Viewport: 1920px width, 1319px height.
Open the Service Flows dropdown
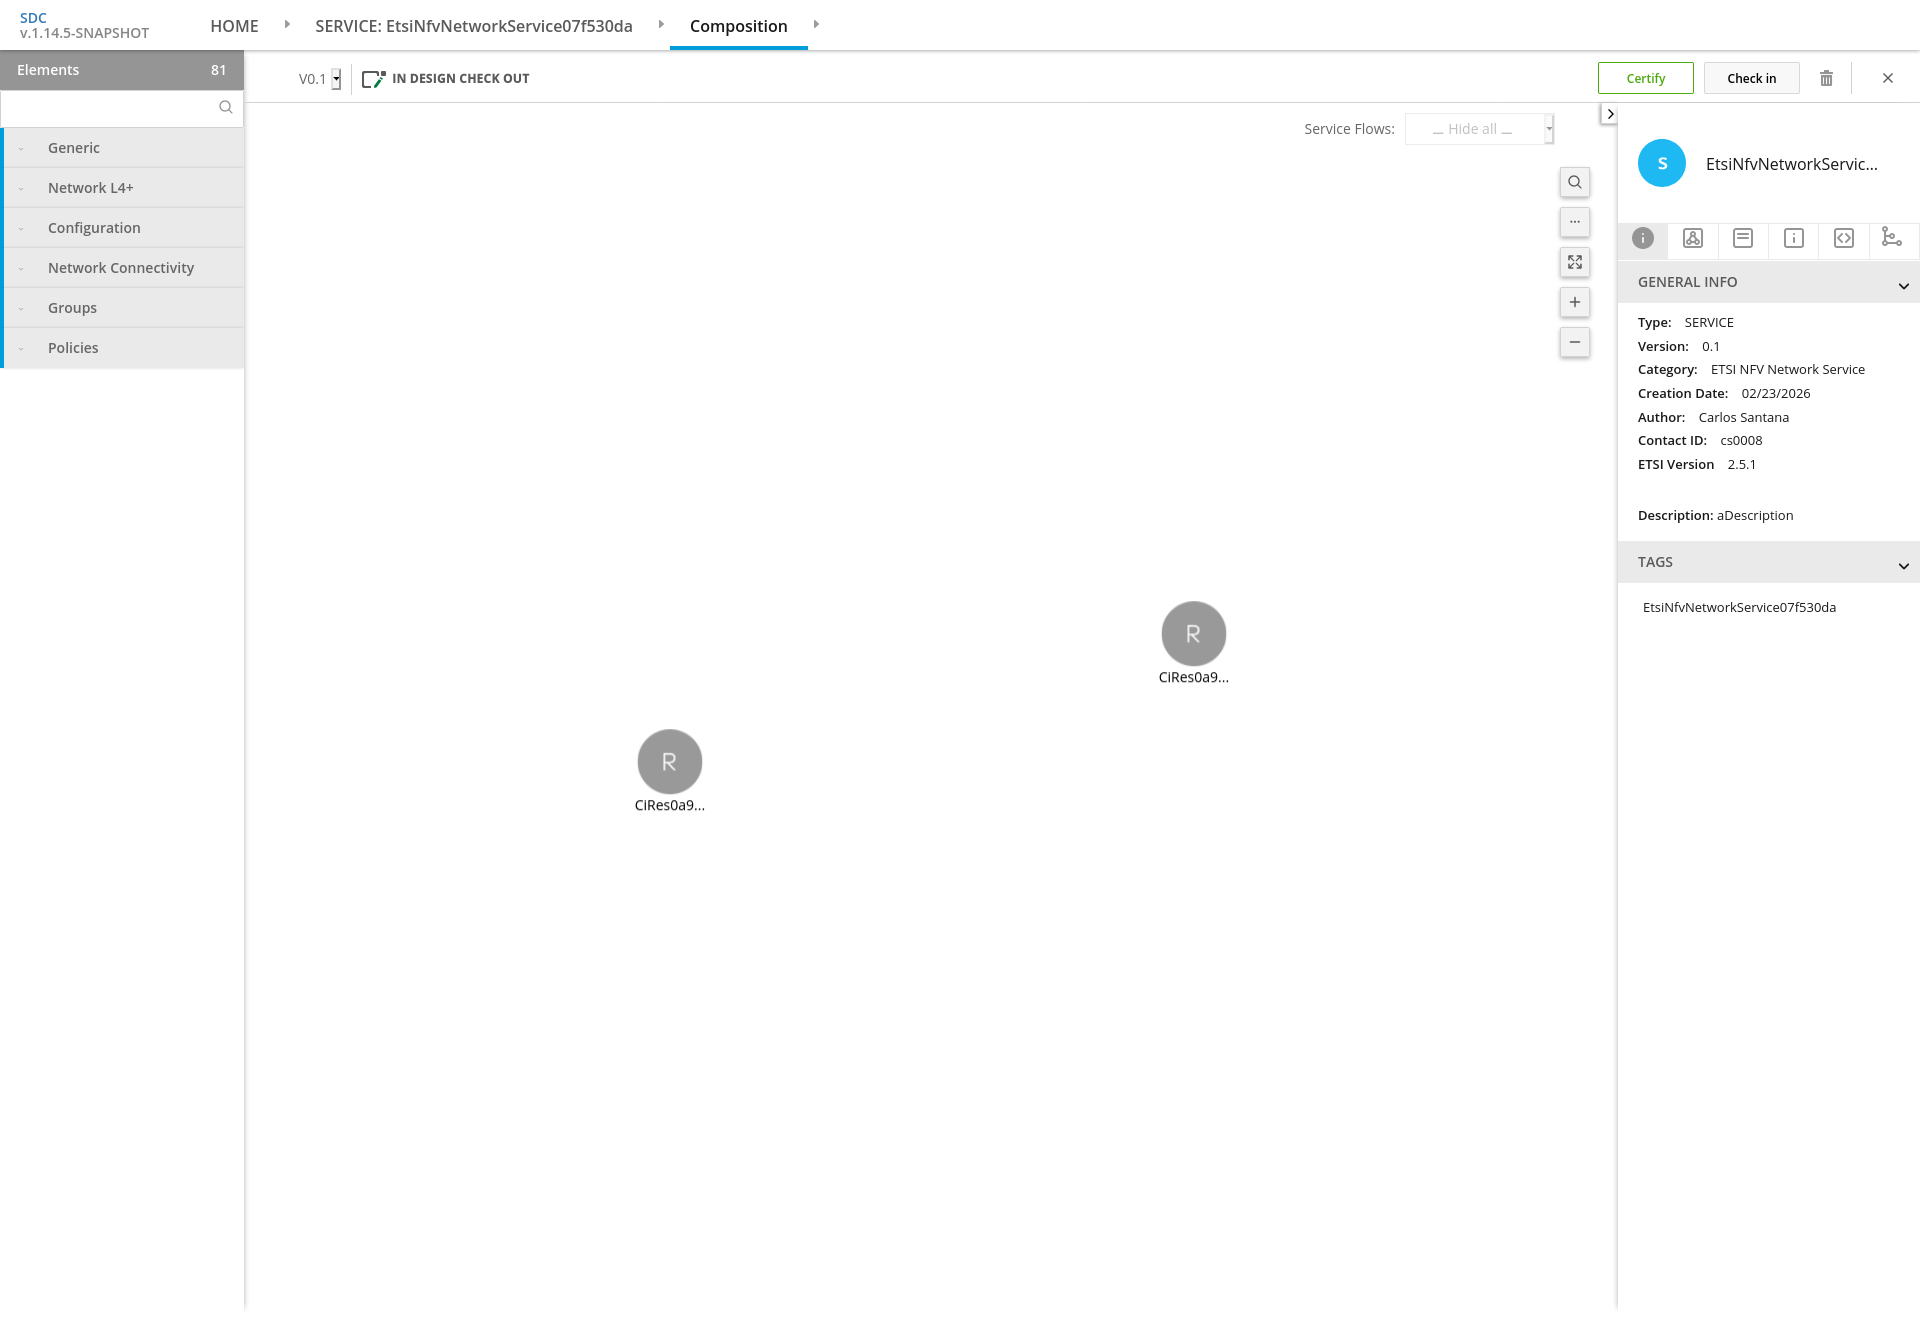pyautogui.click(x=1479, y=129)
